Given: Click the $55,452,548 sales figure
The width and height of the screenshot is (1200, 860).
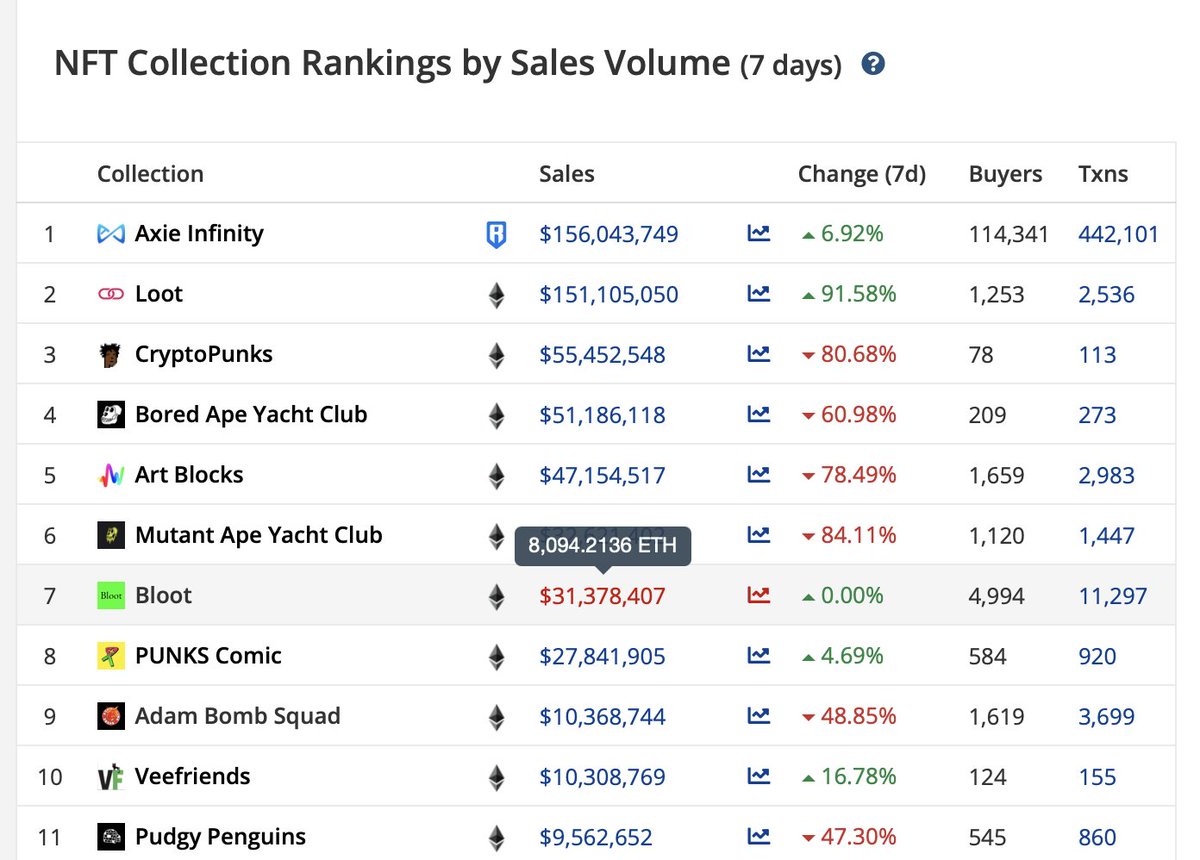Looking at the screenshot, I should coord(602,355).
